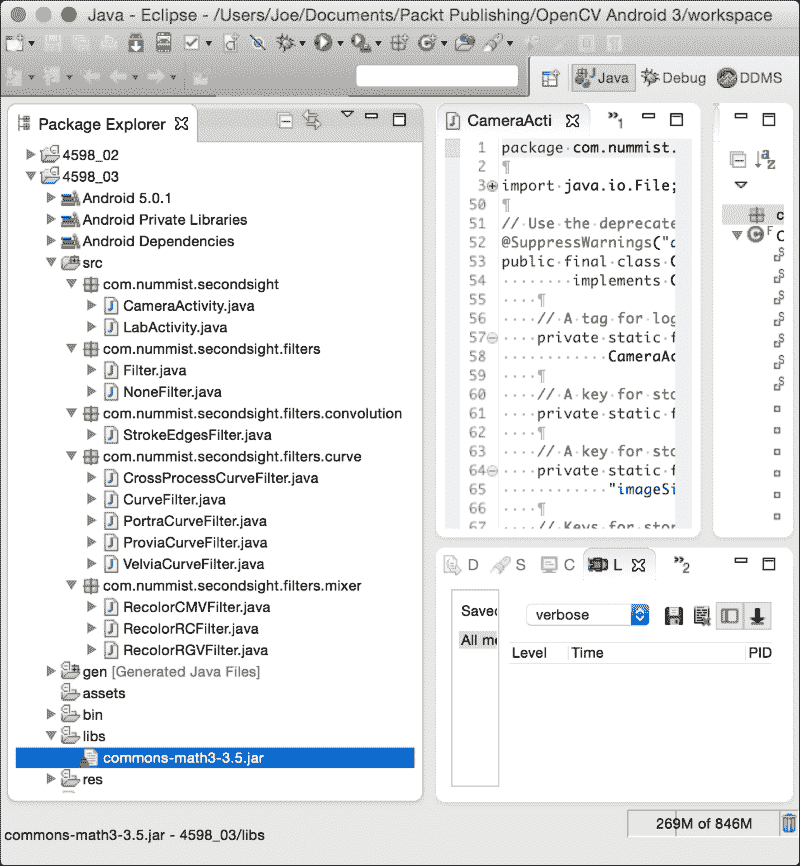This screenshot has height=866, width=800.
Task: Toggle the checkmark icon in the main toolbar
Action: tap(191, 44)
